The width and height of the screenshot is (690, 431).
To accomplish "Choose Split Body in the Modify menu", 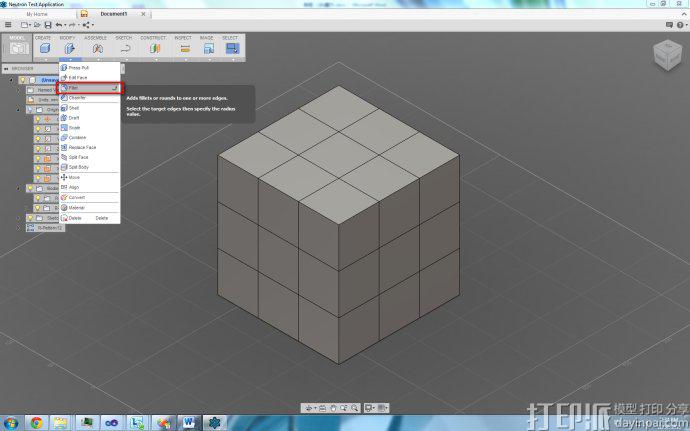I will (x=90, y=167).
